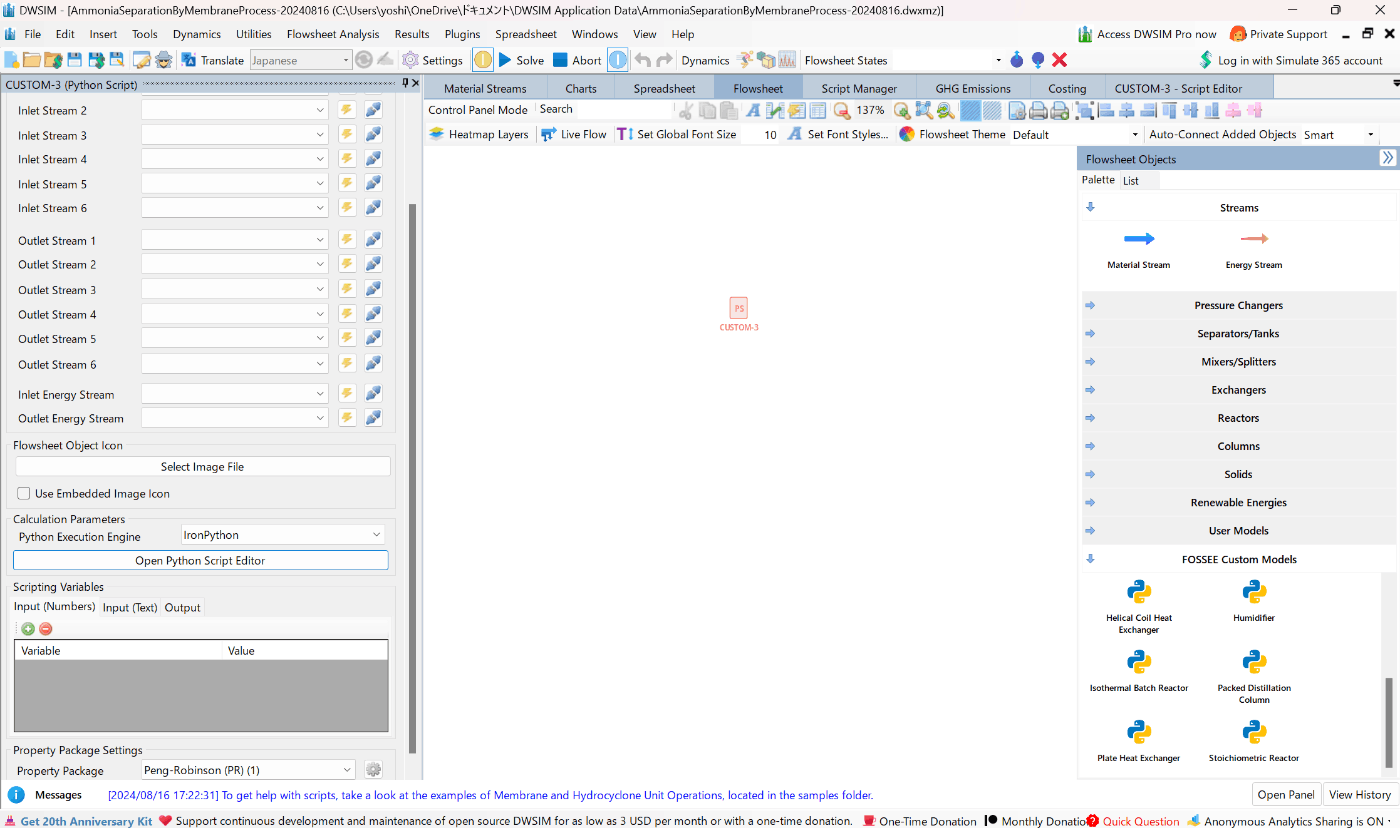
Task: Select the Isothermal Batch Reactor model
Action: point(1139,671)
